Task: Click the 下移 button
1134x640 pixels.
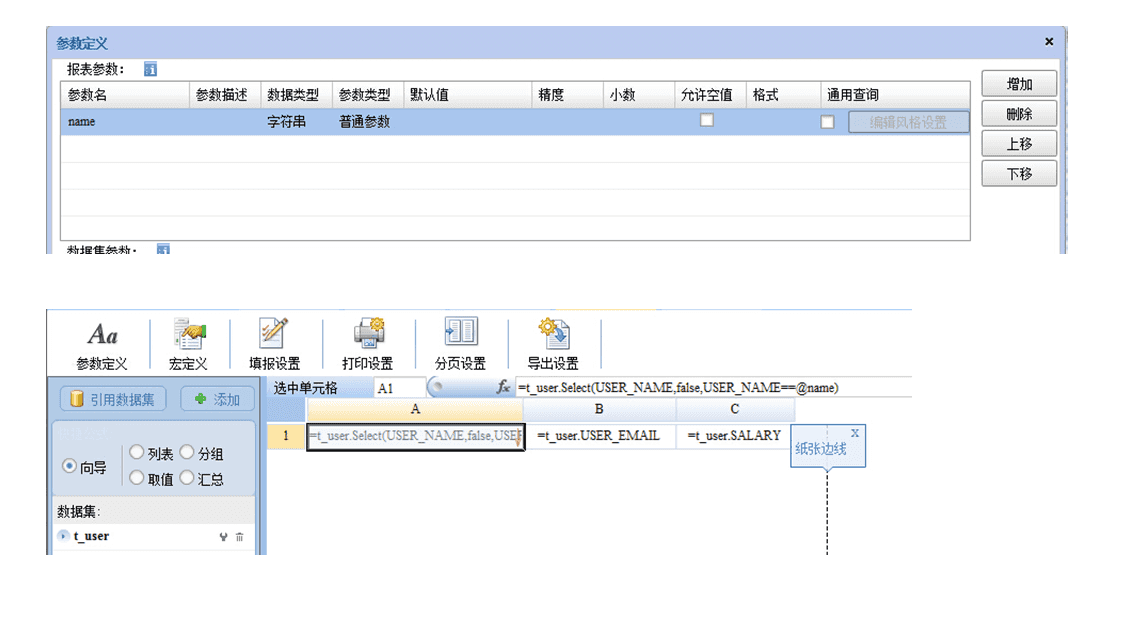Action: (1019, 174)
